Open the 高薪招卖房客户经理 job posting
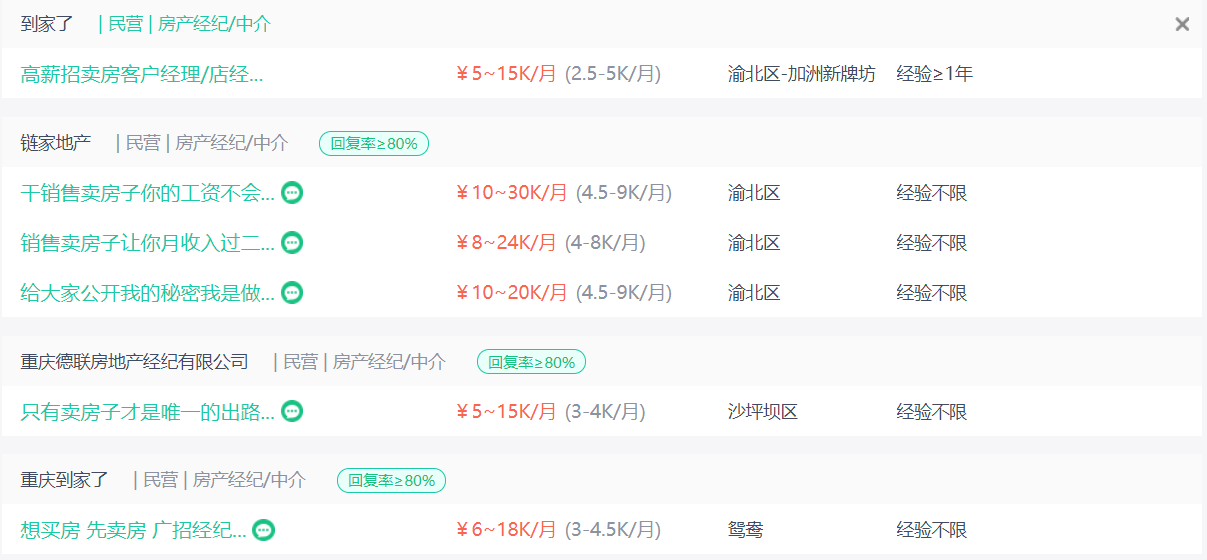1207x560 pixels. click(x=142, y=74)
